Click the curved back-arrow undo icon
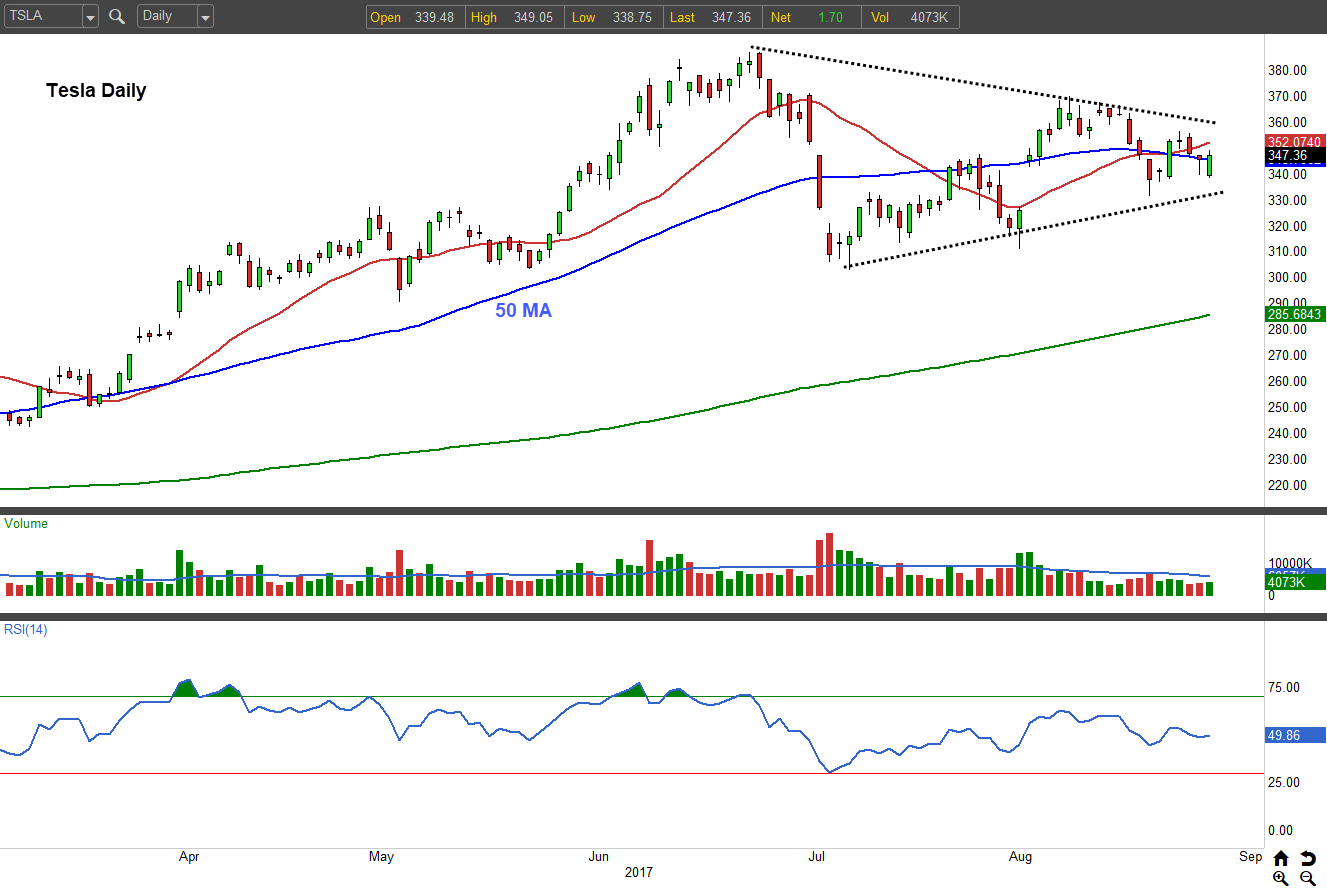This screenshot has width=1327, height=888. coord(1307,858)
